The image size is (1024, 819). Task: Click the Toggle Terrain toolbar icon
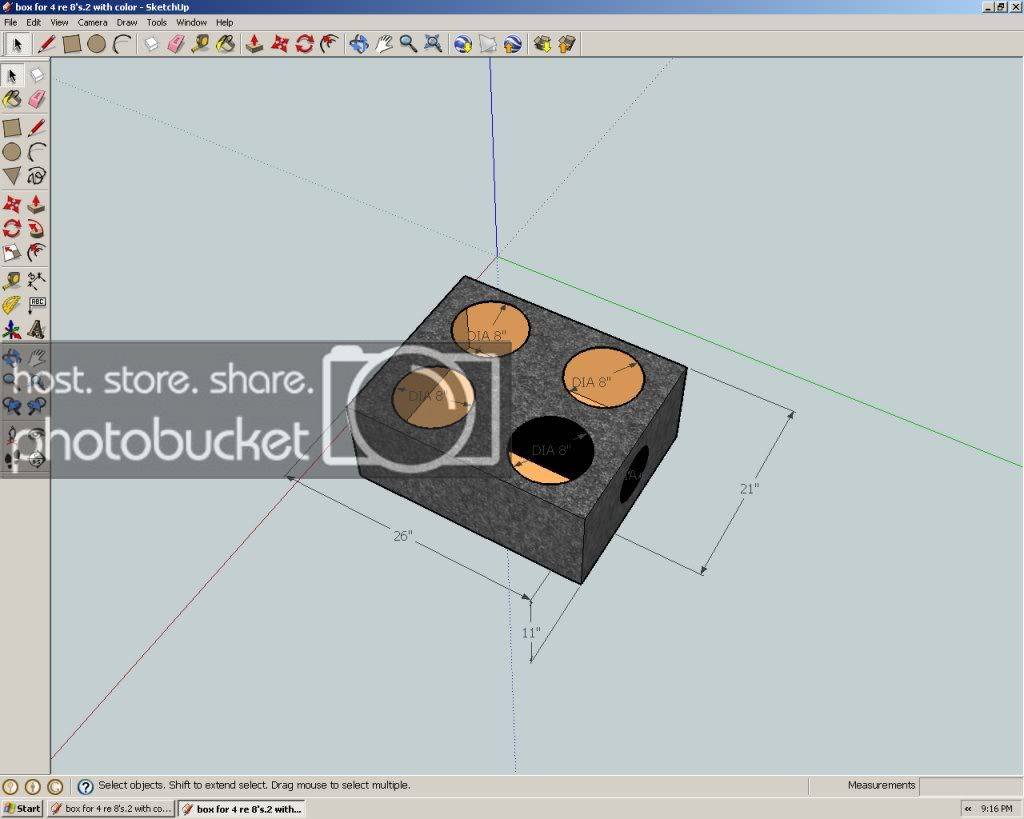[x=488, y=44]
